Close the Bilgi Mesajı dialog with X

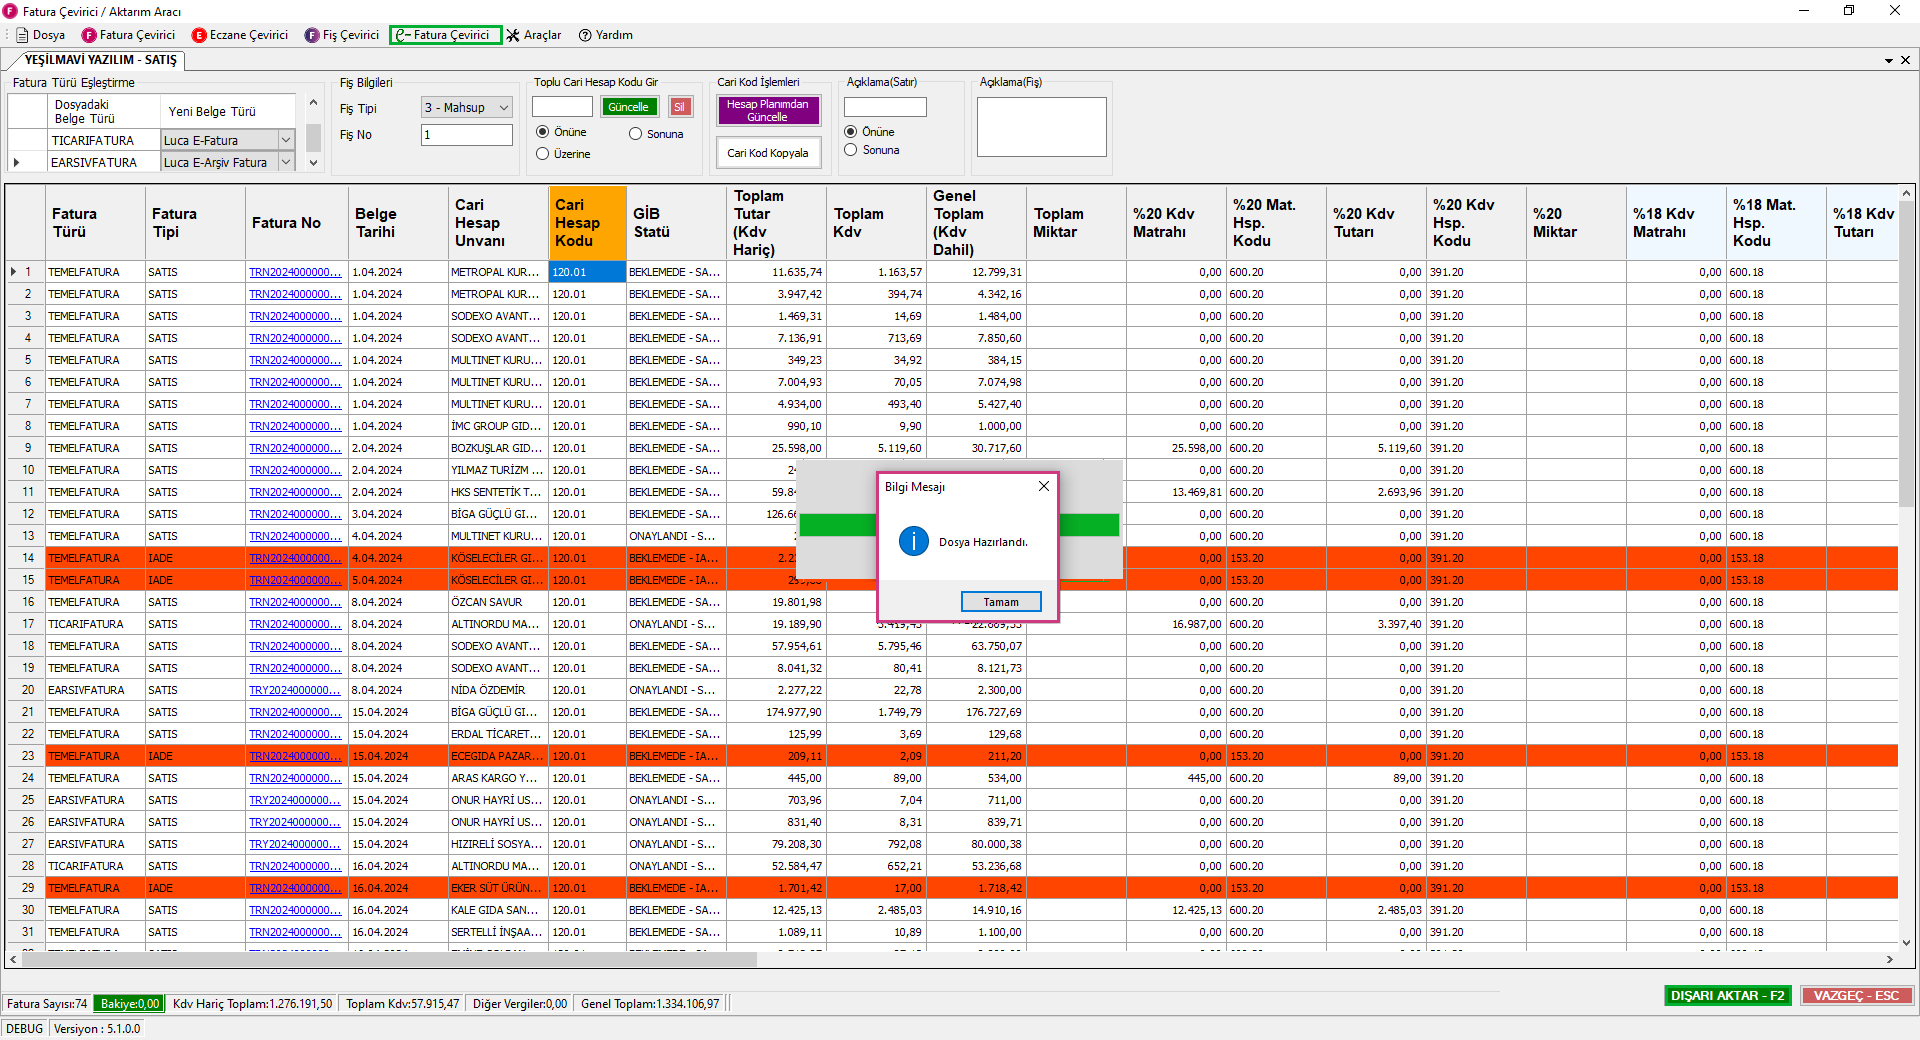pos(1043,486)
